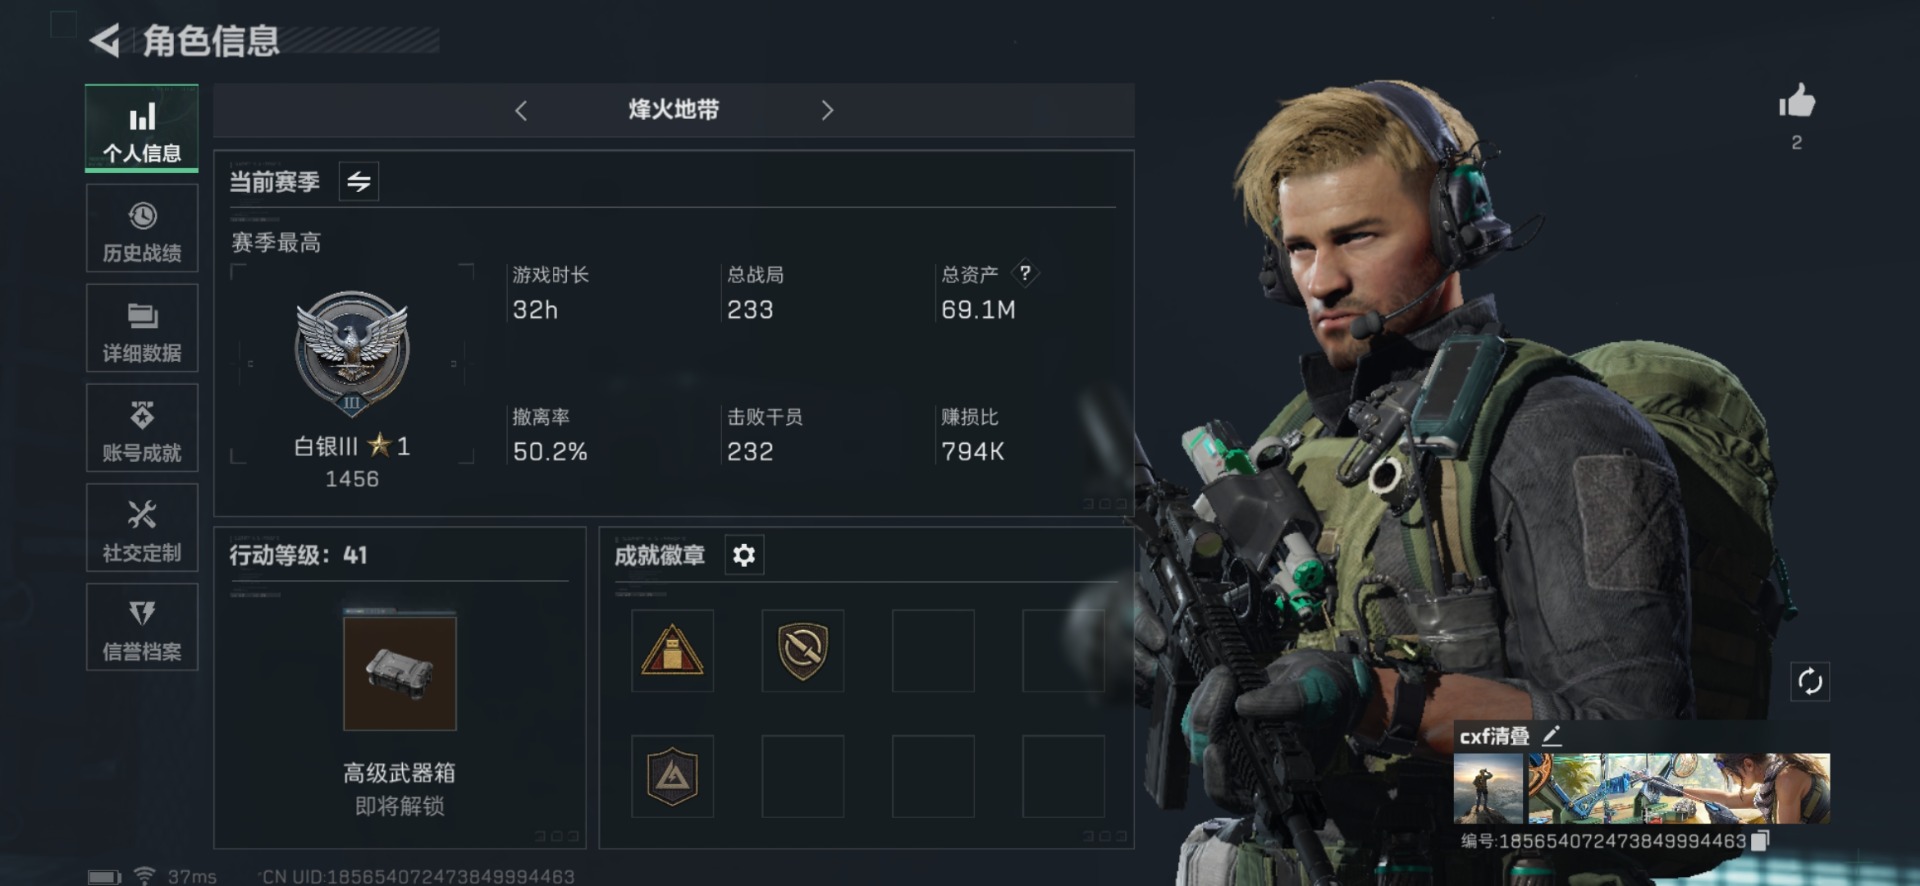Screen dimensions: 1920x886
Task: Click the rotate character refresh icon
Action: pyautogui.click(x=1810, y=682)
